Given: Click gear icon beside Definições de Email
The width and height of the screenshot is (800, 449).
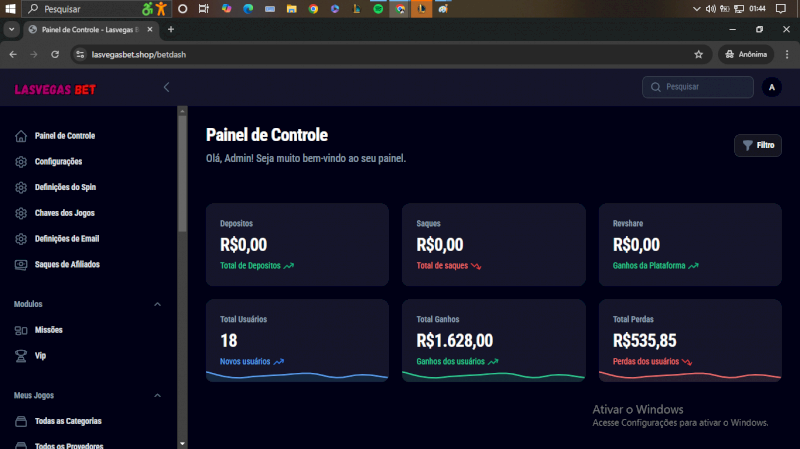Looking at the screenshot, I should click(21, 239).
